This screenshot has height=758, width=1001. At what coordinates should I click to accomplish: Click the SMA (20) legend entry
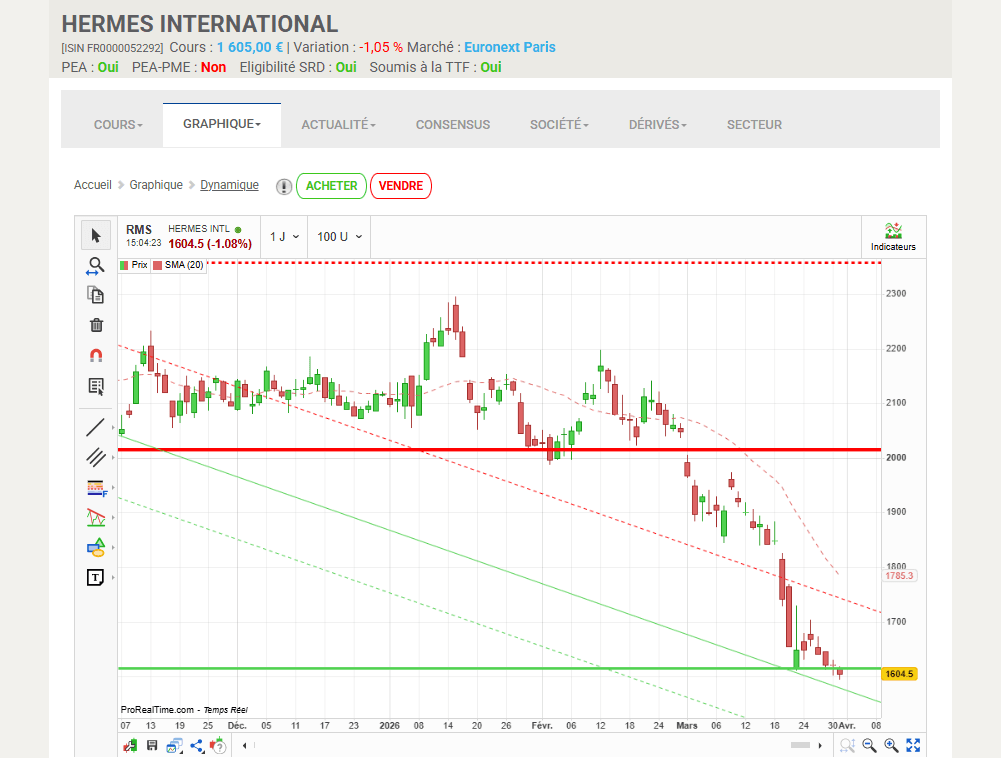pos(179,265)
